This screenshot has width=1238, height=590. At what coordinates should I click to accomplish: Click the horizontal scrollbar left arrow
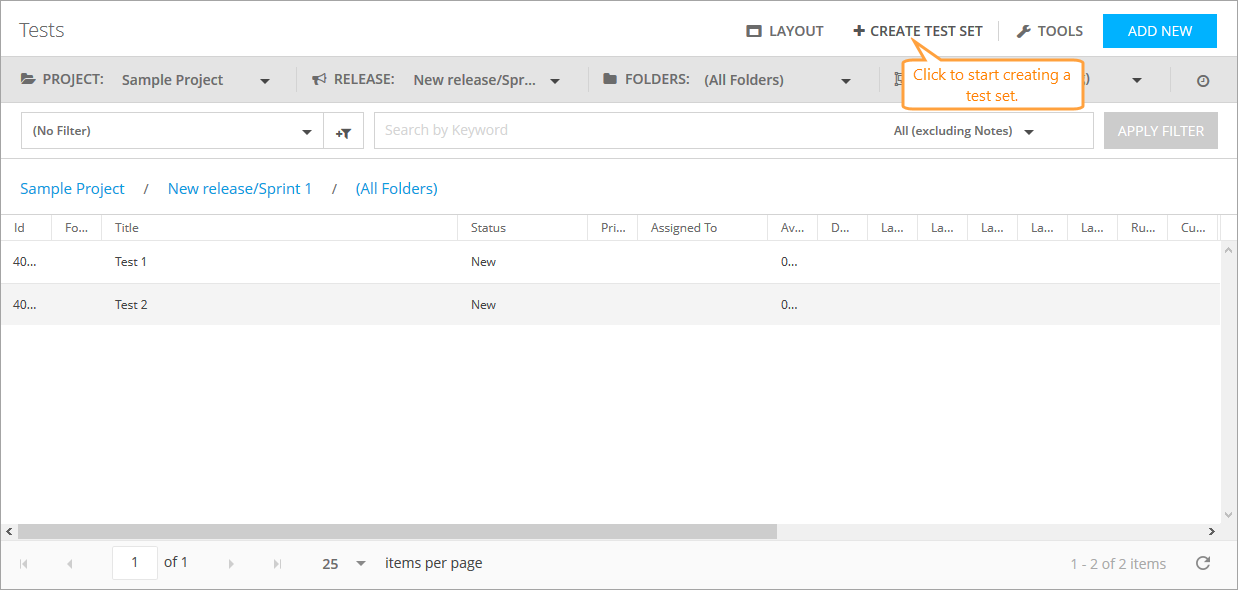tap(9, 532)
